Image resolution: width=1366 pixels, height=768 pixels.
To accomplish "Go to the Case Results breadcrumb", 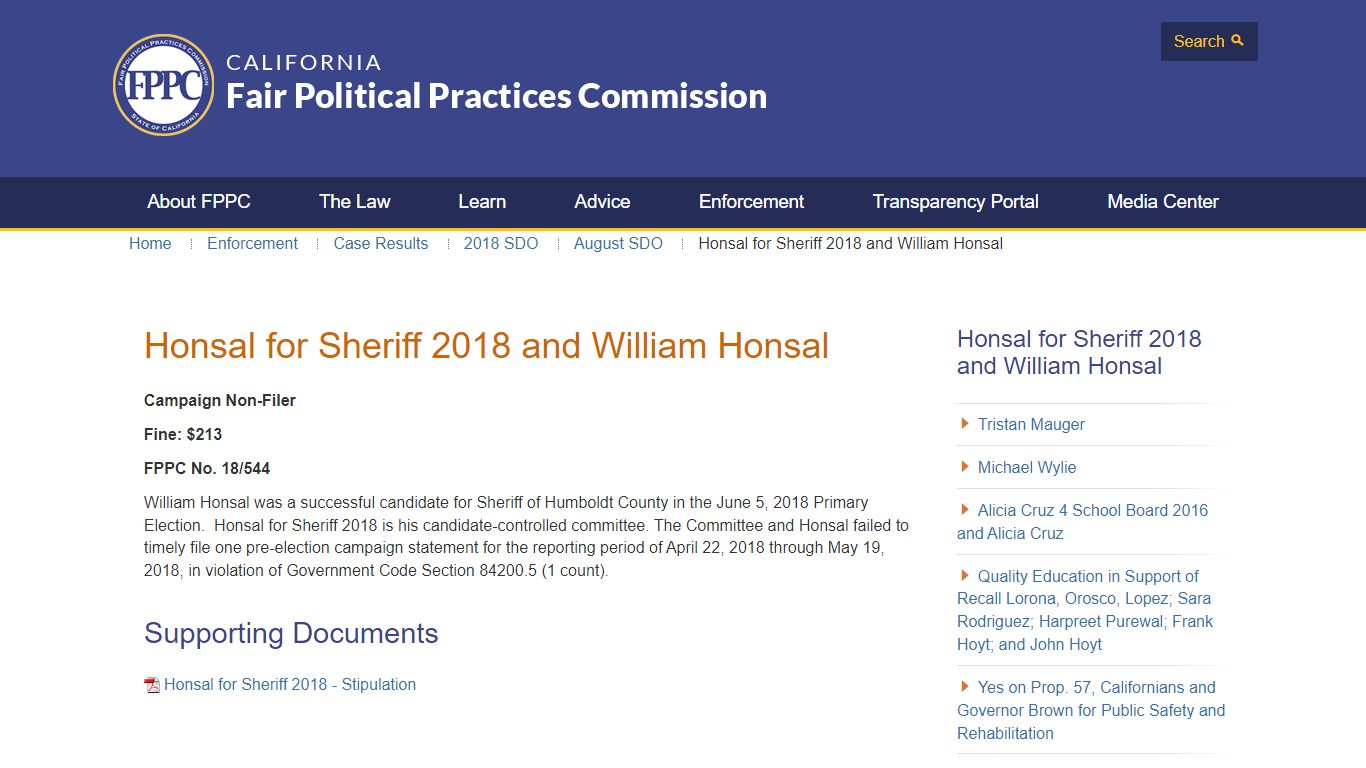I will (x=381, y=244).
